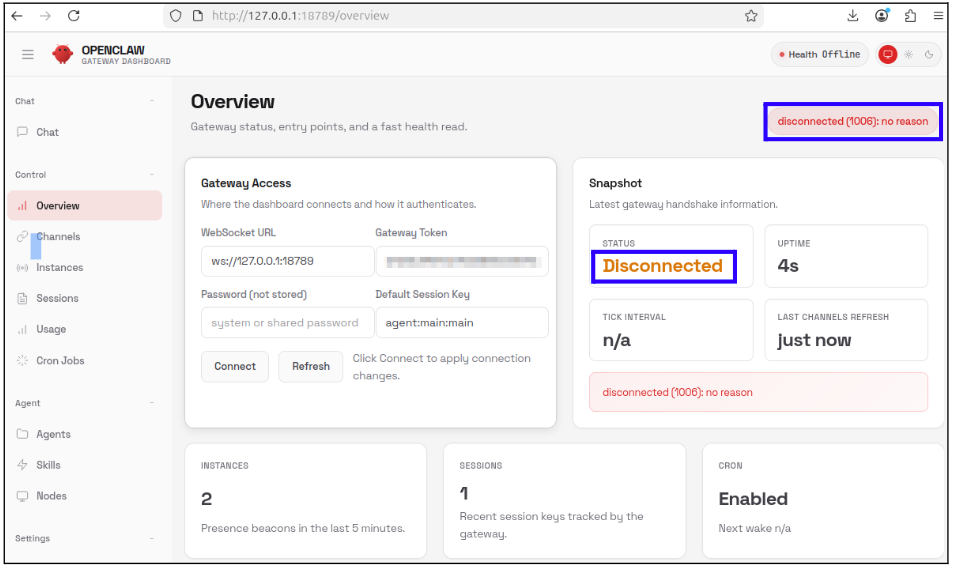Click the Last Channels Refresh just now value
Screen dimensions: 953x569
point(814,340)
